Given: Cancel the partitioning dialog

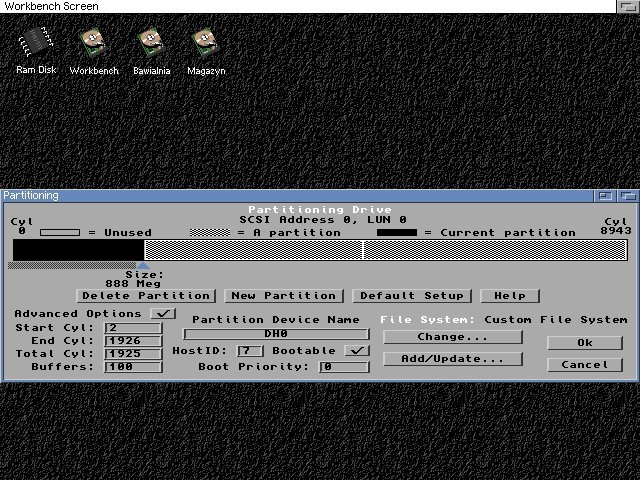Looking at the screenshot, I should pyautogui.click(x=584, y=365).
